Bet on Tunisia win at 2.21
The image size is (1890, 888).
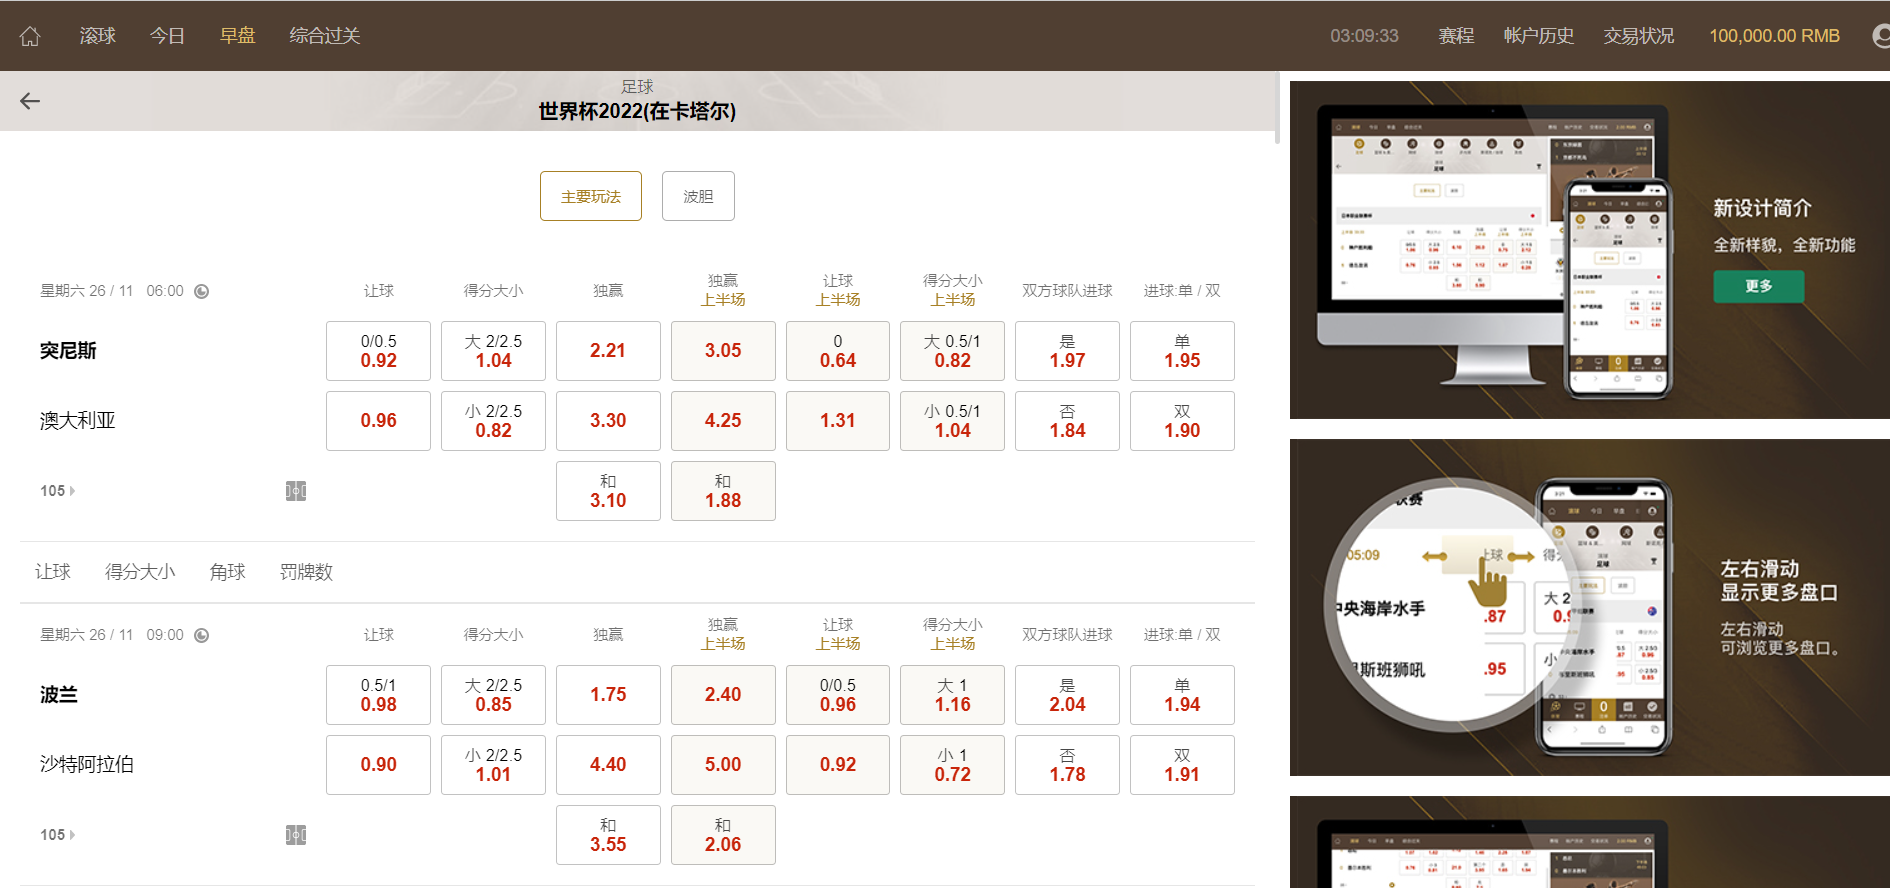tap(608, 351)
